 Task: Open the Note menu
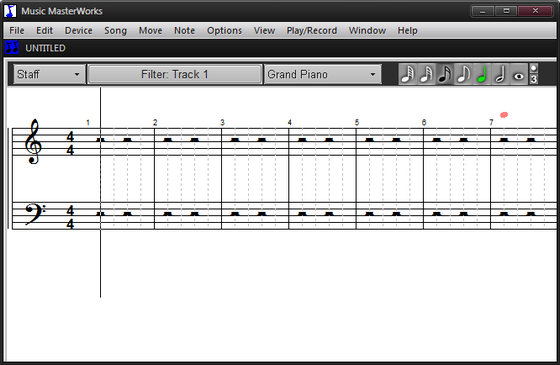[184, 31]
